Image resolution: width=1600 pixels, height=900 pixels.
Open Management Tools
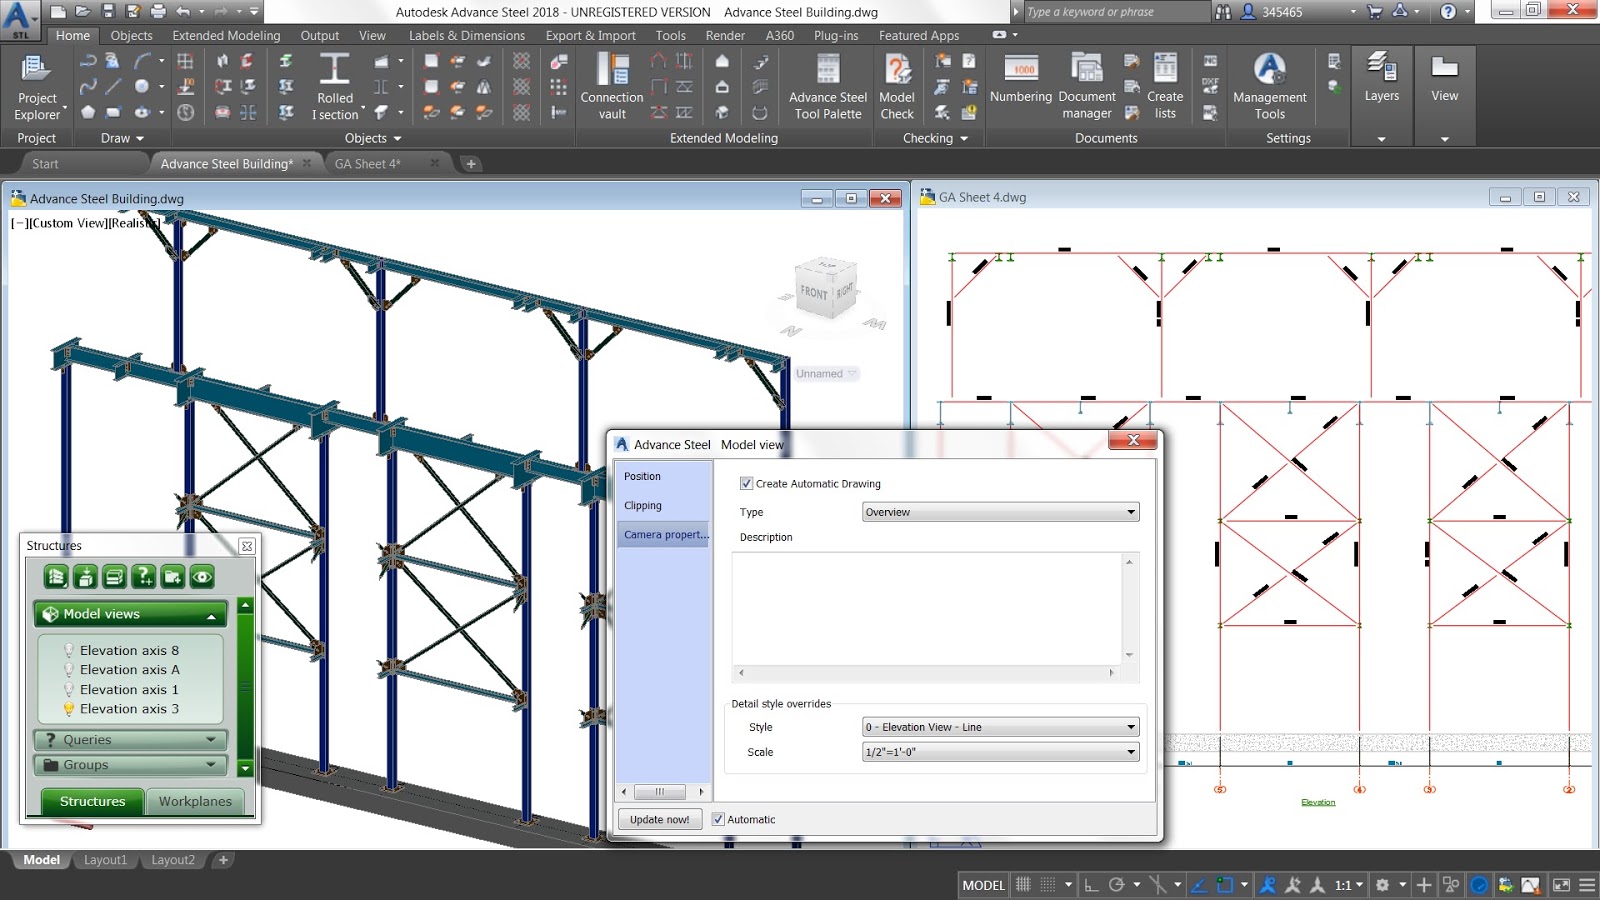(1268, 85)
